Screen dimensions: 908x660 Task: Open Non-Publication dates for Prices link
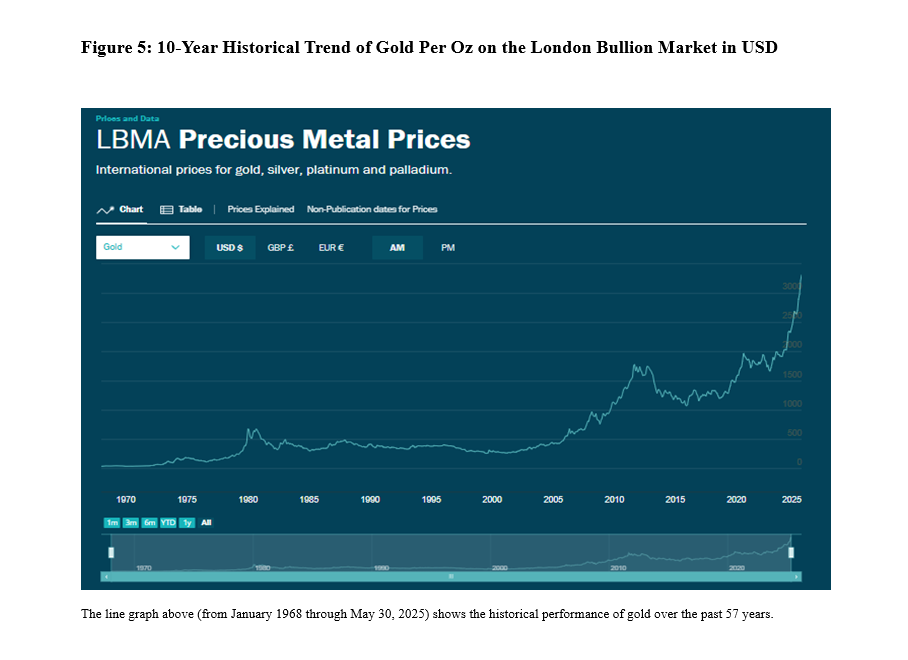pyautogui.click(x=372, y=210)
